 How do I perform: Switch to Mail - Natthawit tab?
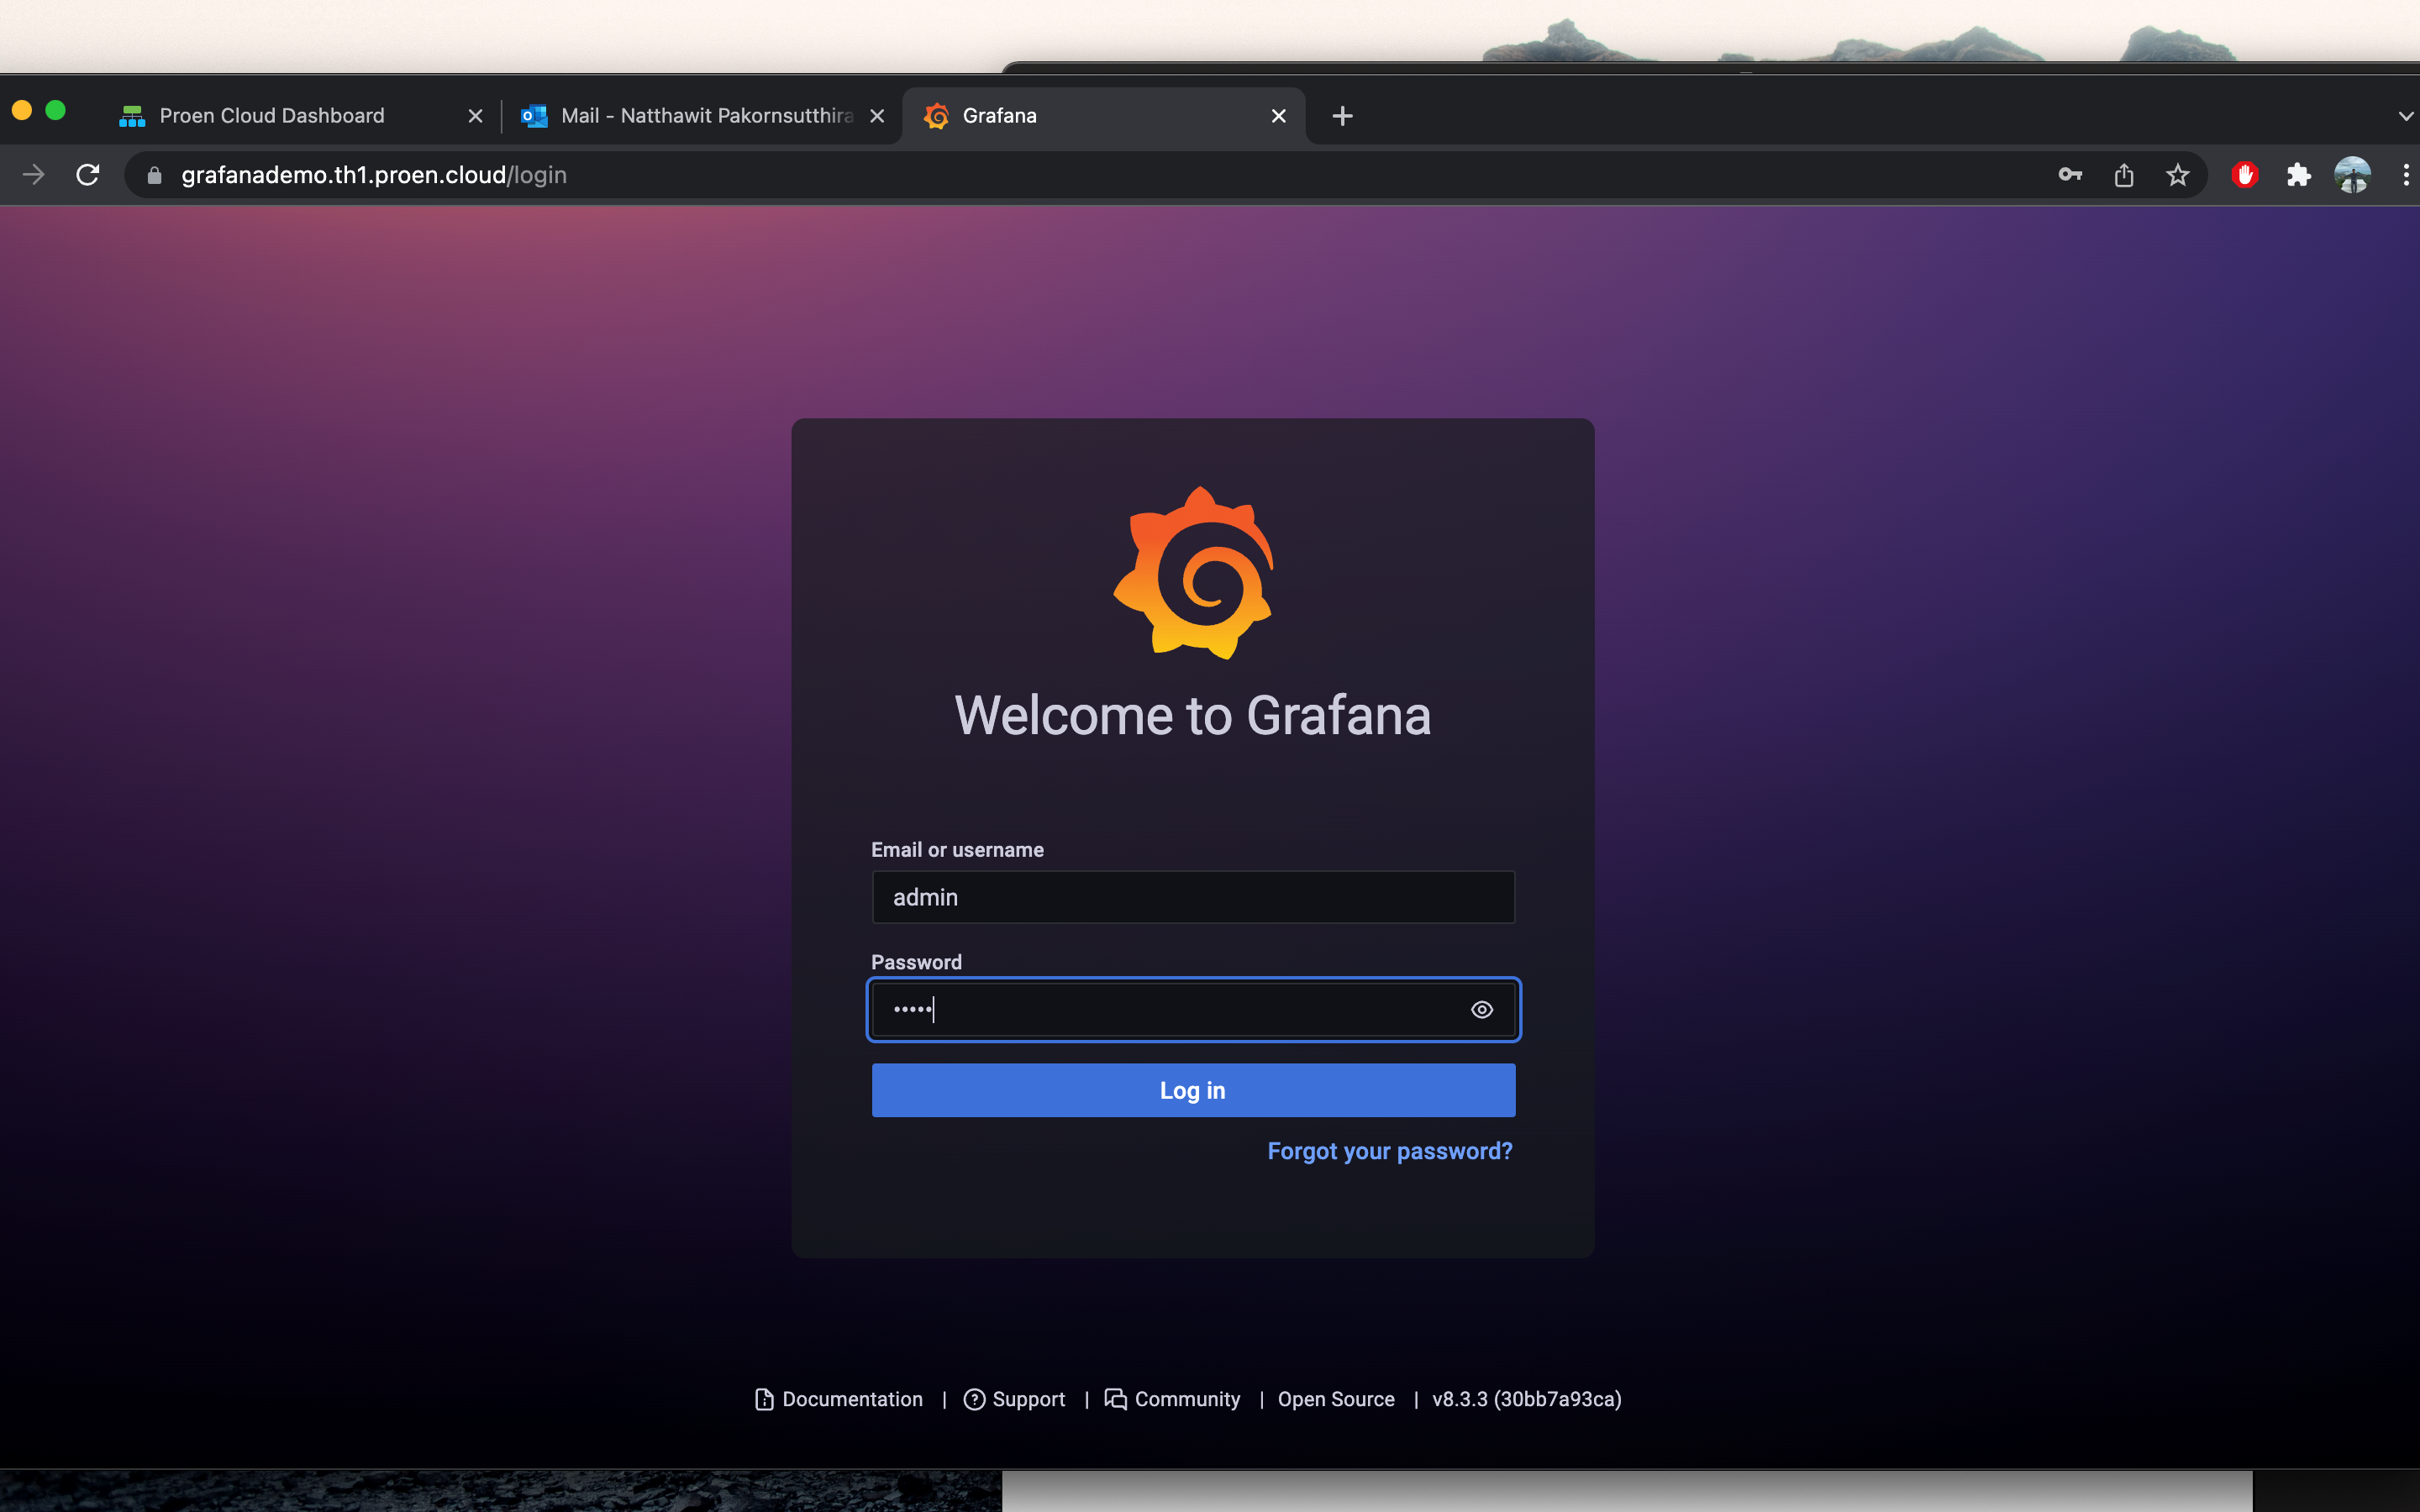coord(702,116)
